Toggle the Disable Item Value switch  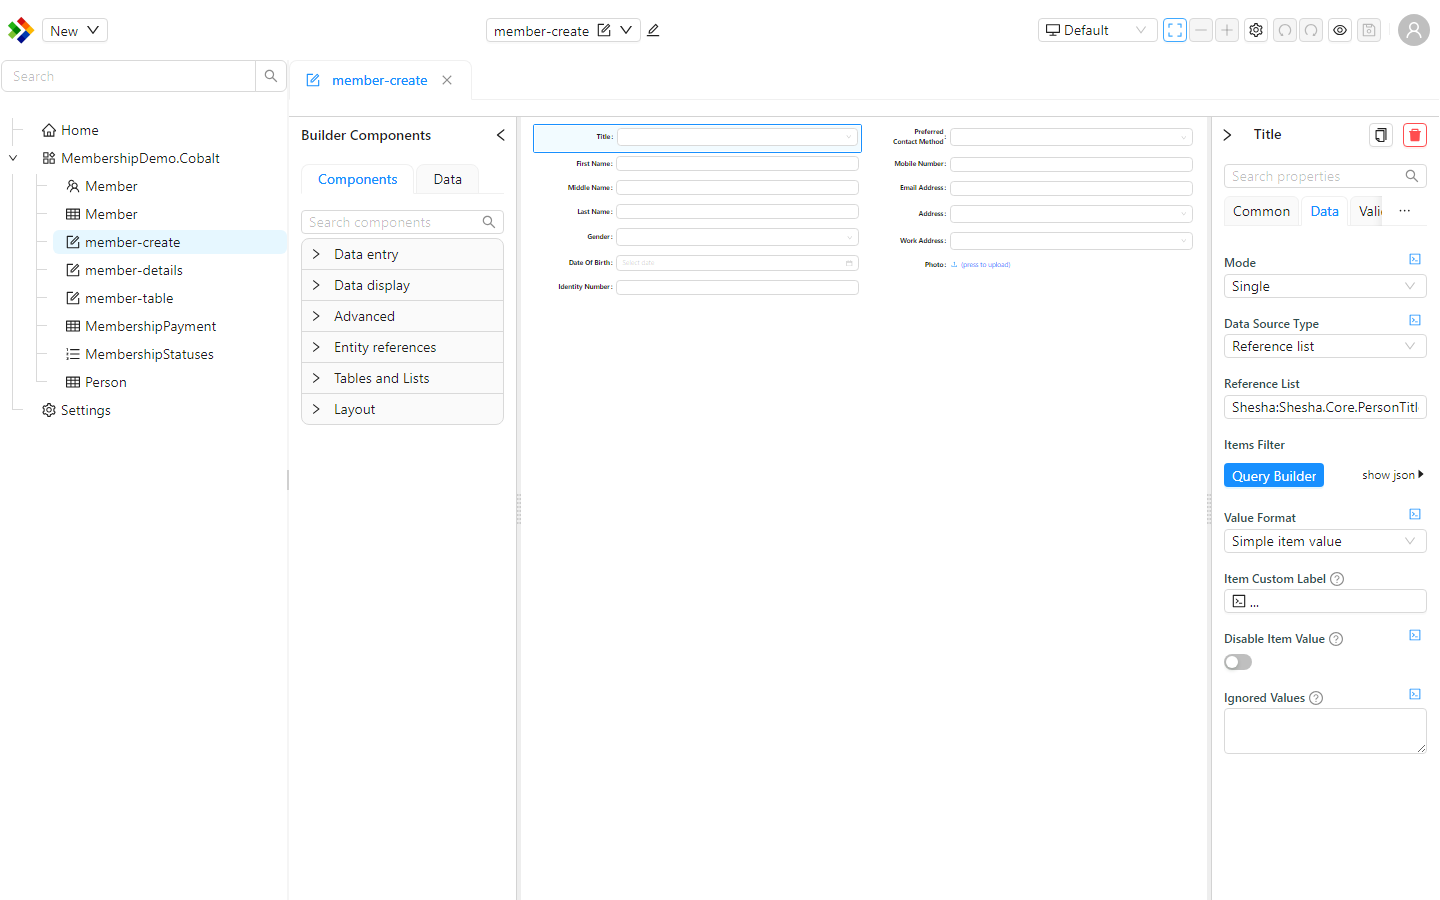[1238, 662]
